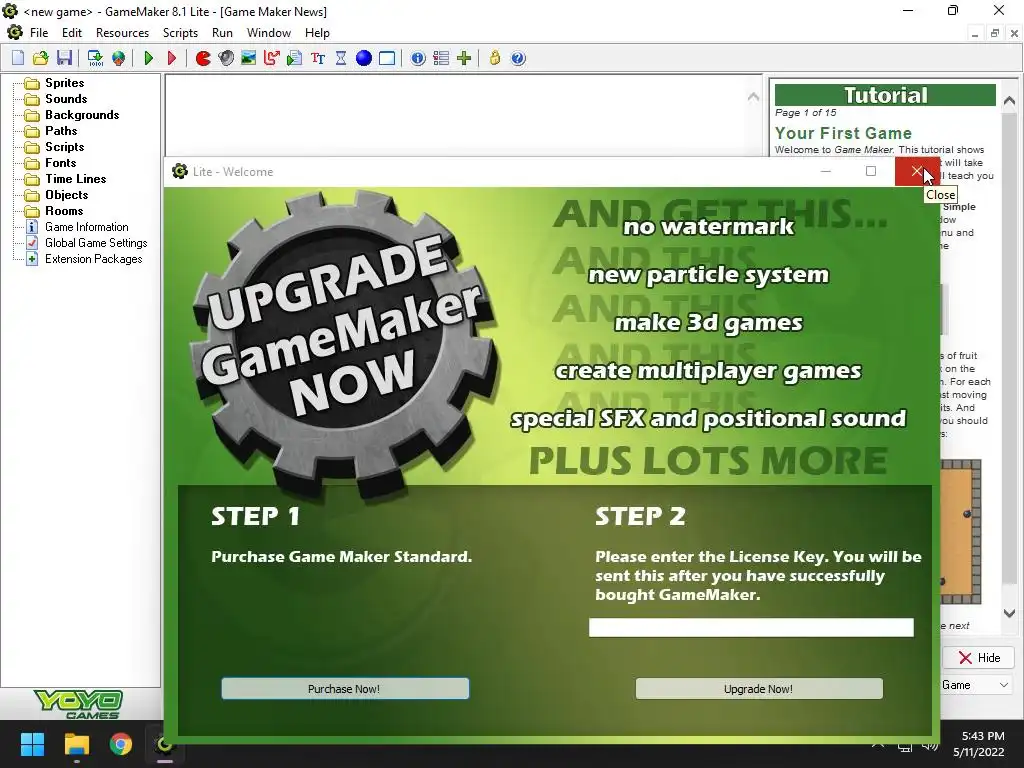This screenshot has height=768, width=1024.
Task: Create a sprite using Pac-Man icon
Action: pyautogui.click(x=203, y=58)
